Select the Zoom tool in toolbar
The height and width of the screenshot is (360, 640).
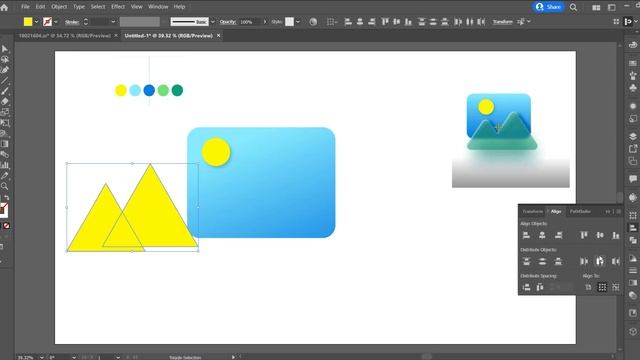pyautogui.click(x=5, y=187)
